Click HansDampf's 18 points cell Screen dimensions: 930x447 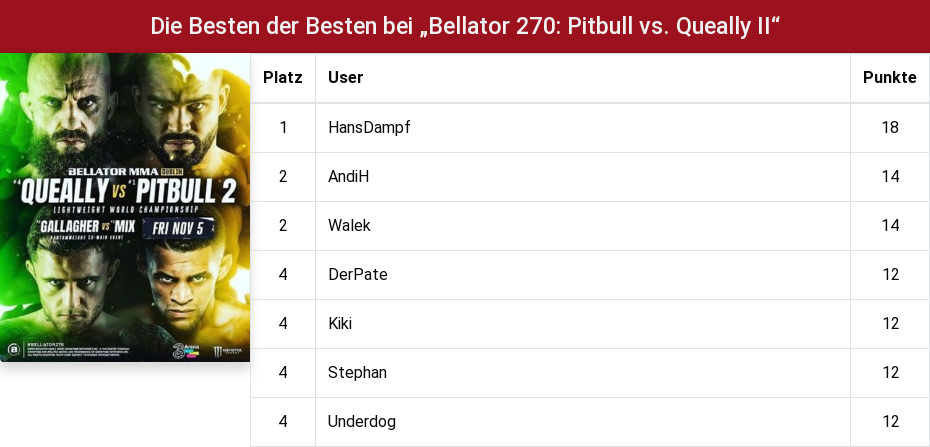pos(890,127)
